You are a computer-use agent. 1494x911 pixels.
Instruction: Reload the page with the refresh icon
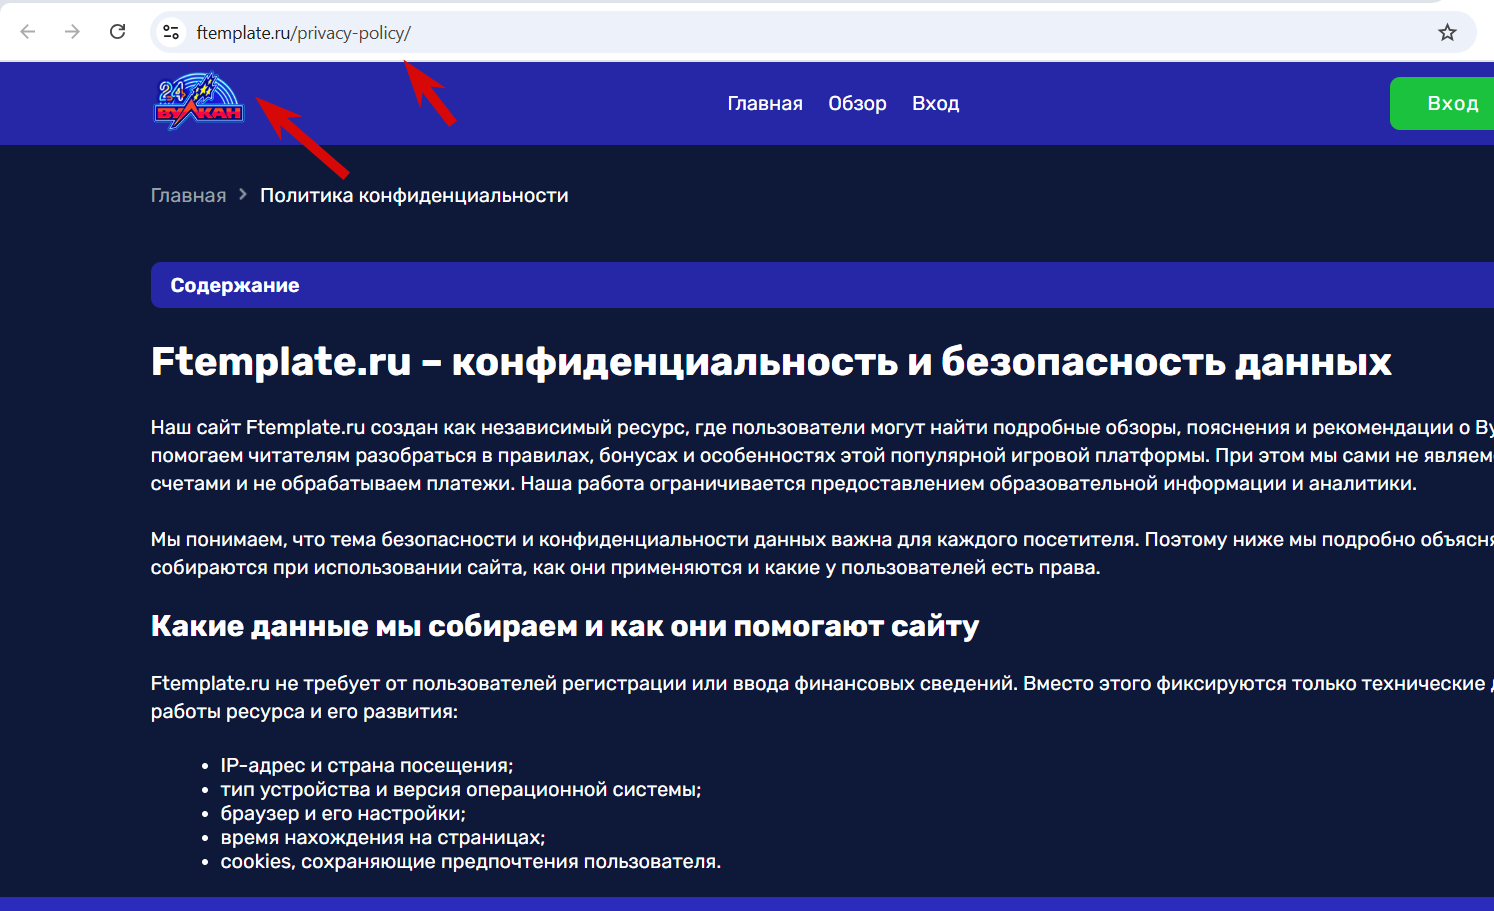(x=117, y=32)
